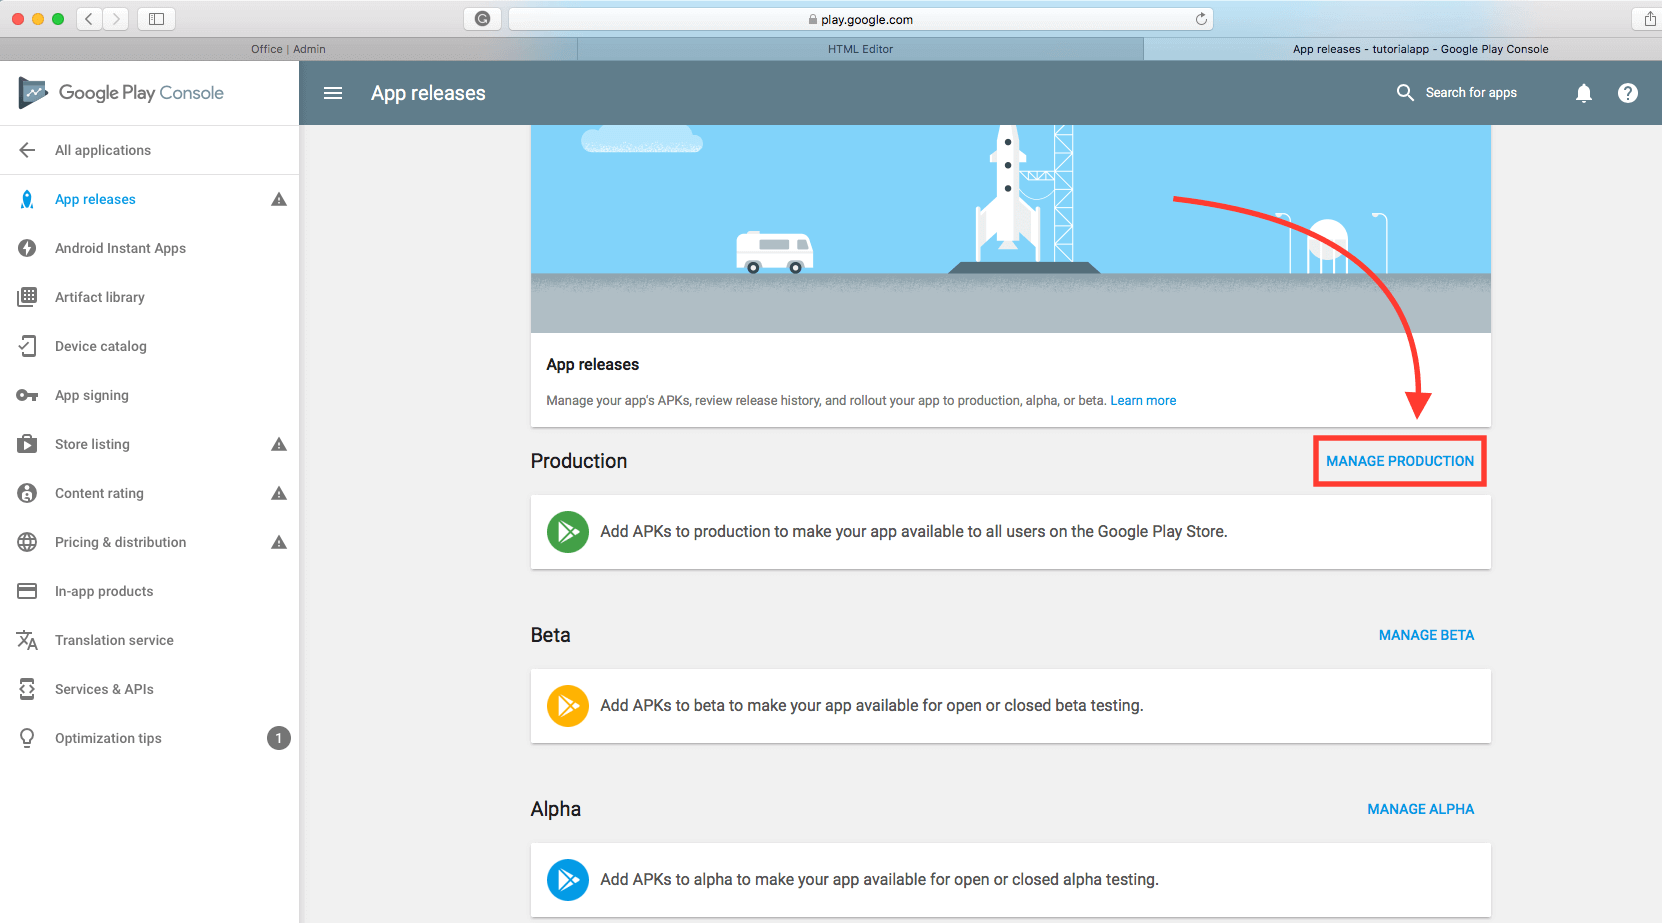
Task: Click the Store listing bag icon
Action: coord(27,444)
